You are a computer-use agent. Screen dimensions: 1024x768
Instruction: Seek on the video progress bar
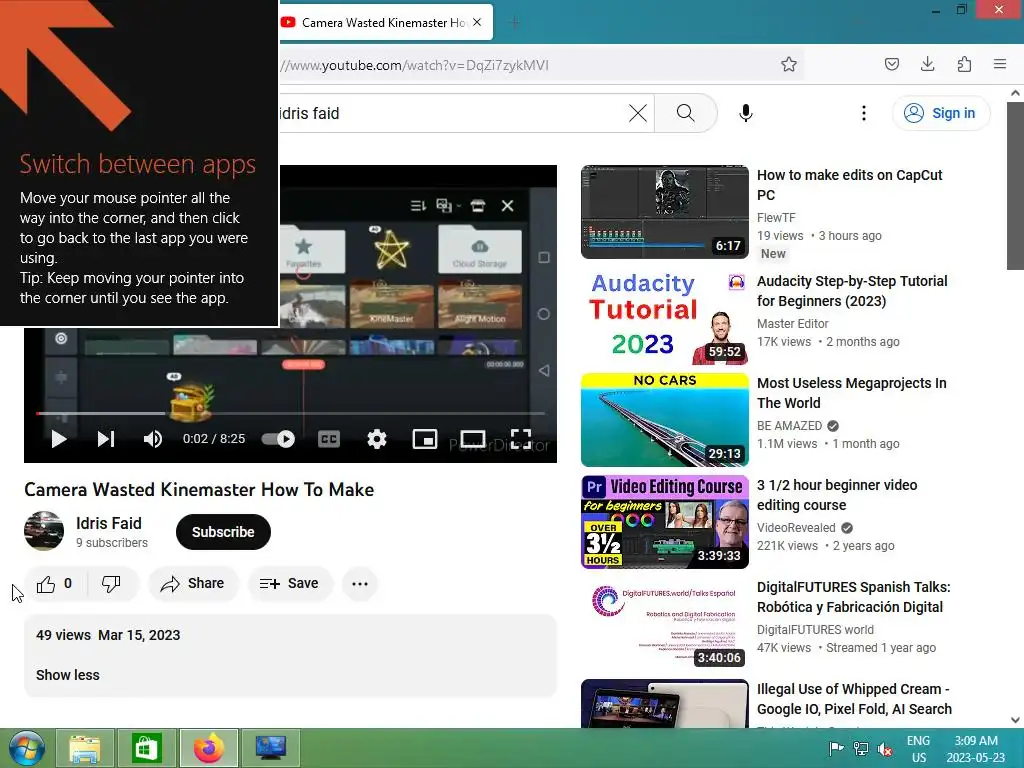tap(291, 413)
